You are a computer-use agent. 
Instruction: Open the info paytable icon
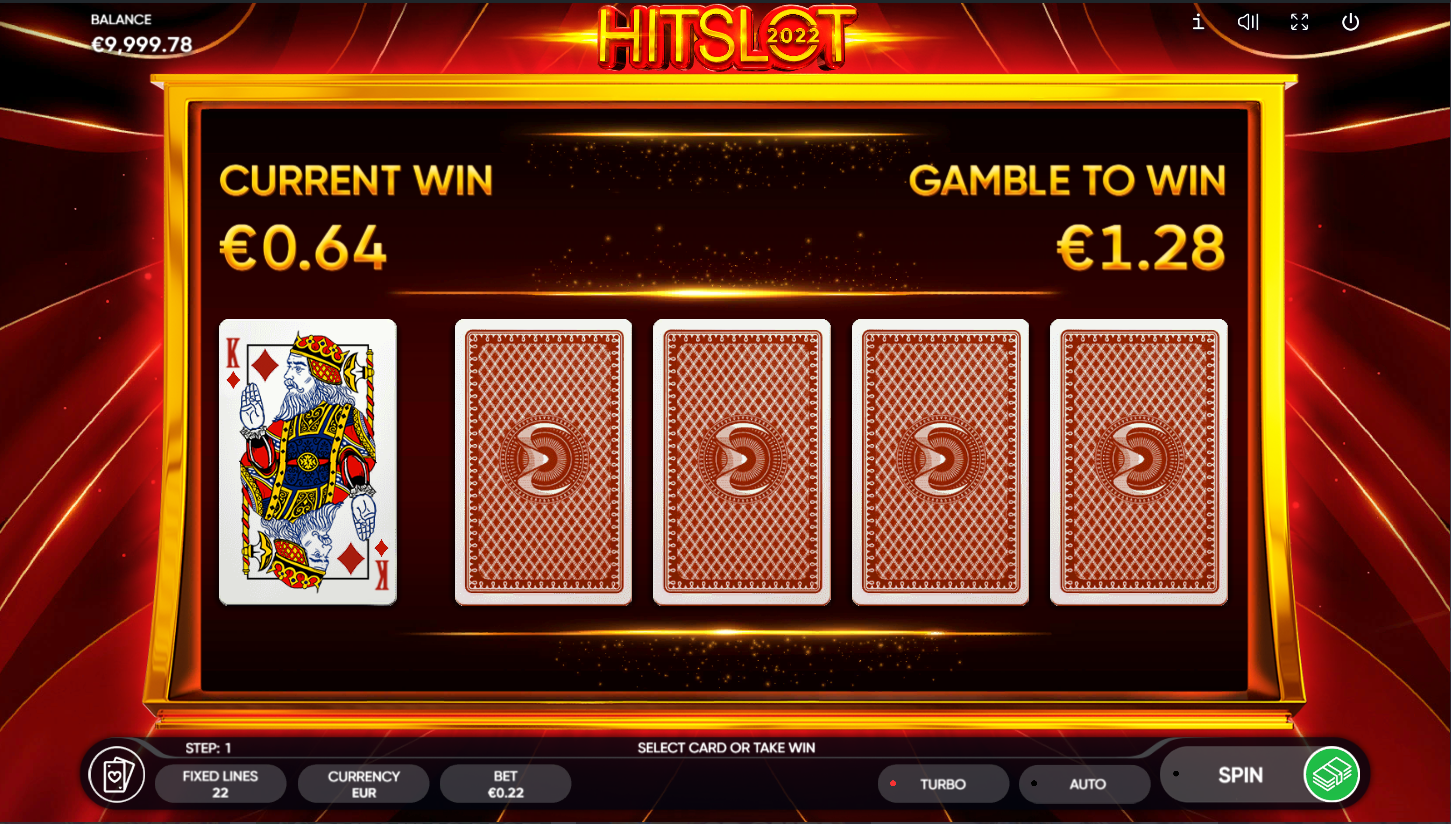tap(1198, 22)
